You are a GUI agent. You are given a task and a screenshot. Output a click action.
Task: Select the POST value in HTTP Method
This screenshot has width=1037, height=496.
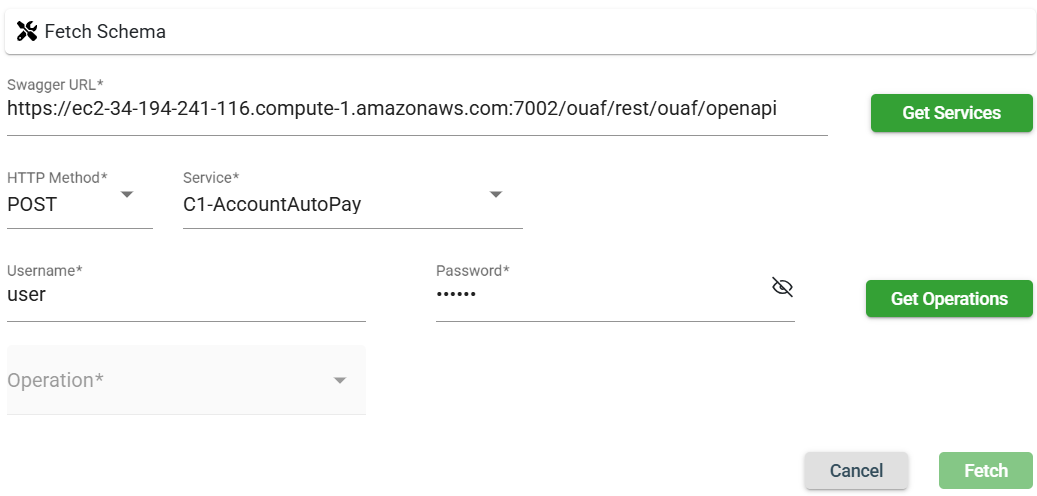33,205
